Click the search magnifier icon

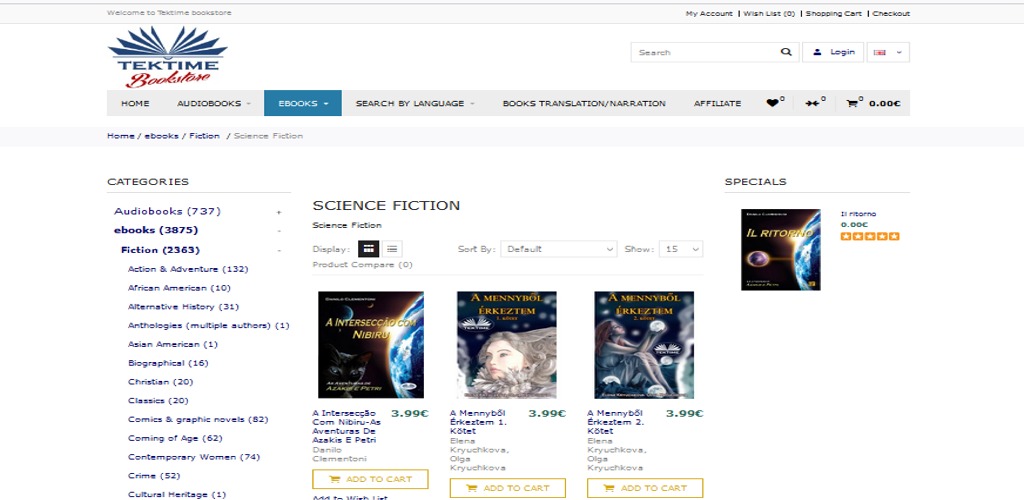pyautogui.click(x=786, y=52)
